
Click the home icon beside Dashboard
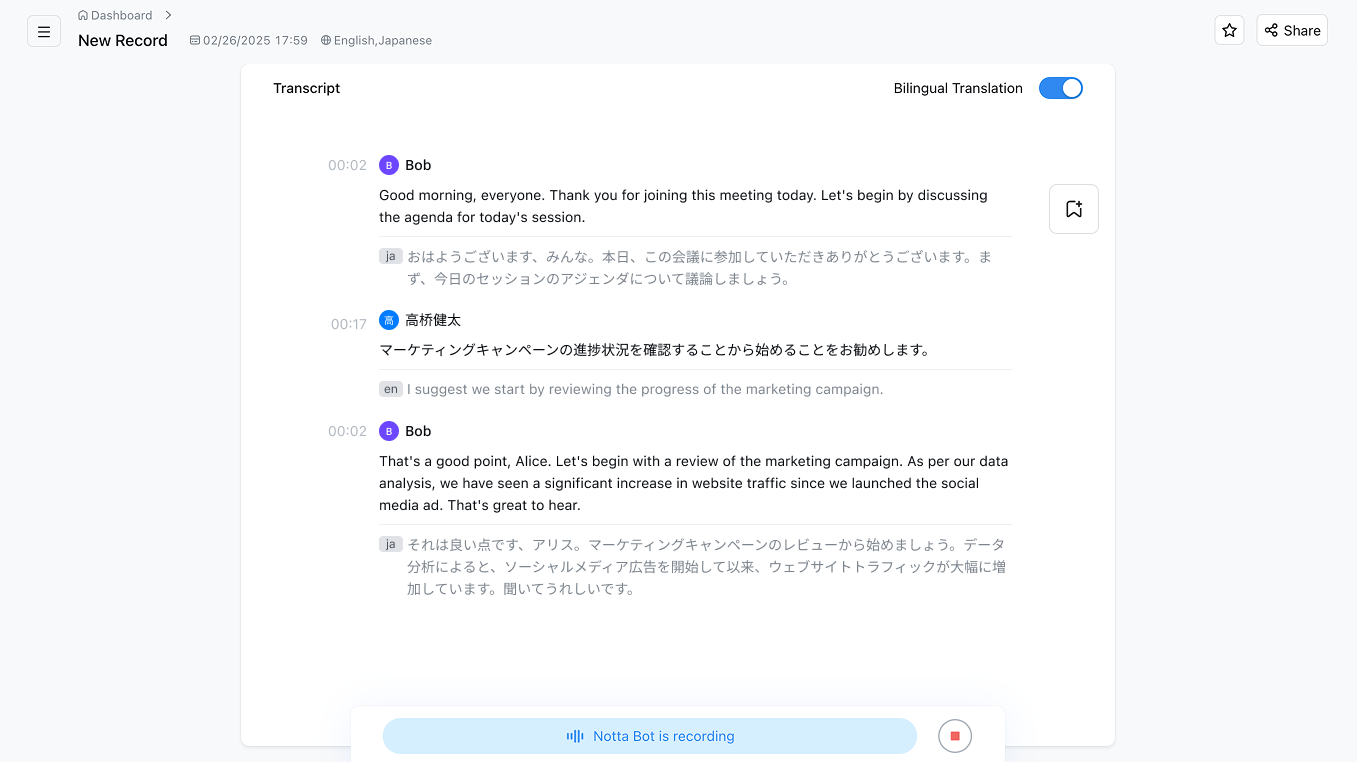(83, 16)
